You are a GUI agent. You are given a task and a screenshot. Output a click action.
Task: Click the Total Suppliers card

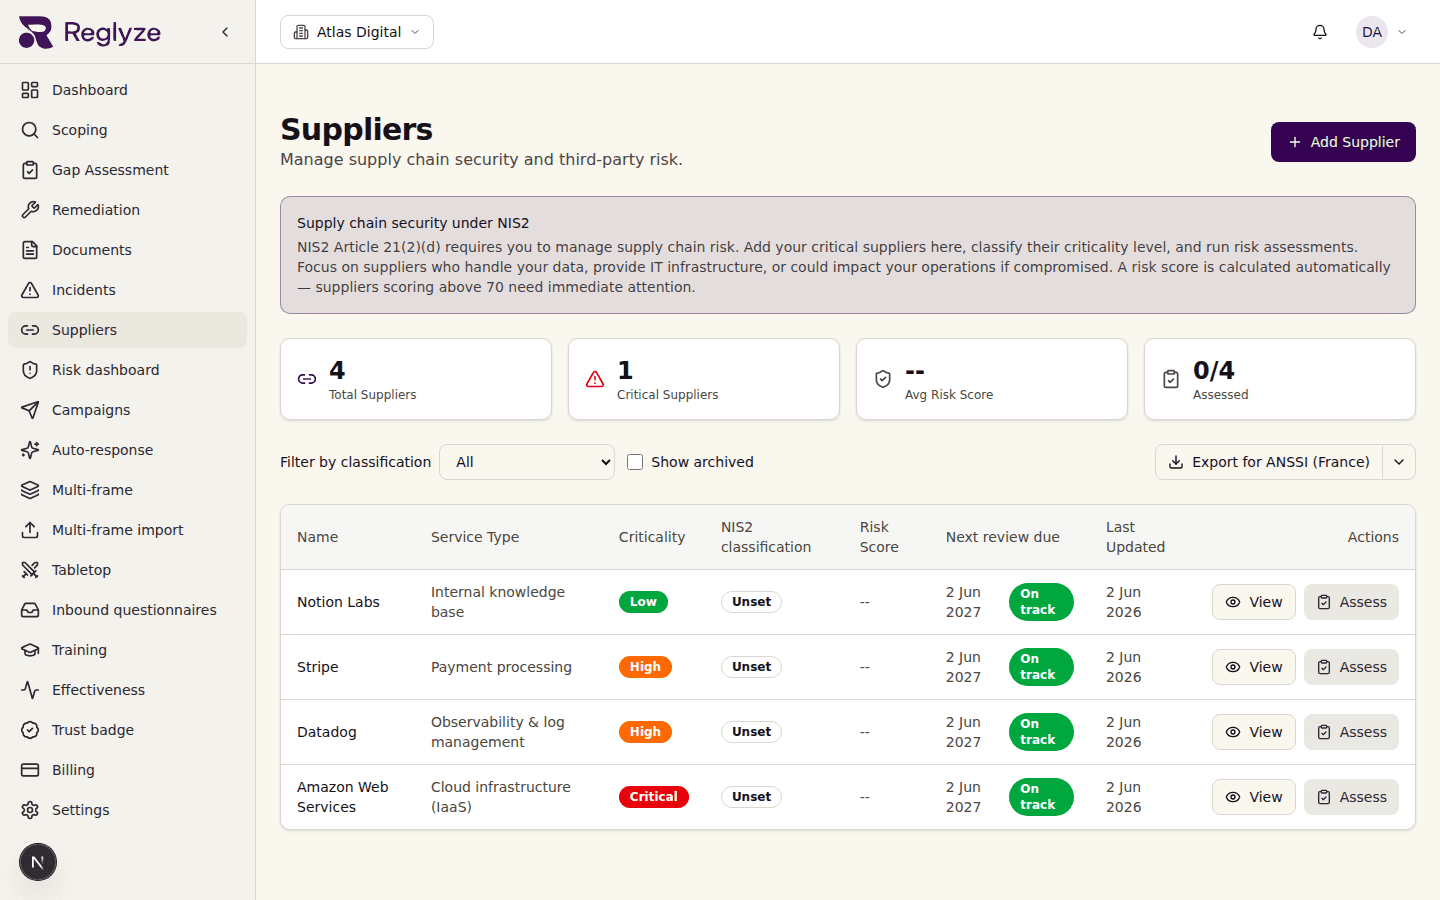(x=416, y=379)
